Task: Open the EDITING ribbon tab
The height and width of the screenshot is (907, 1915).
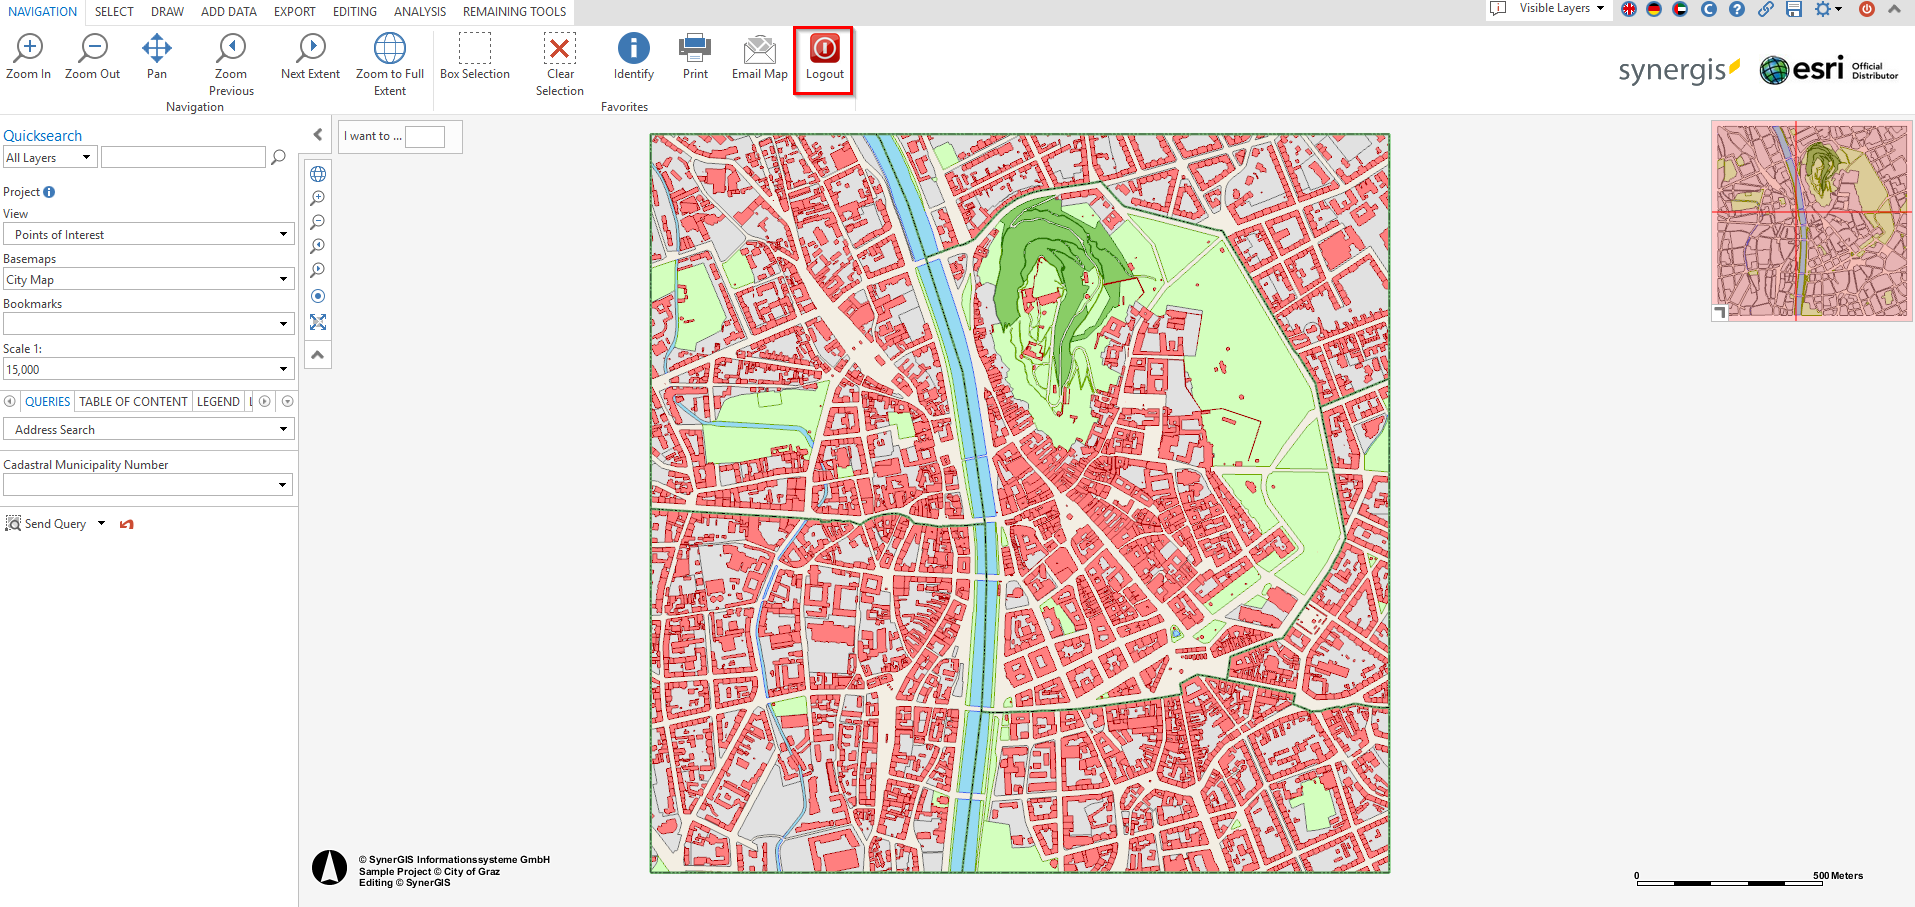Action: (355, 12)
